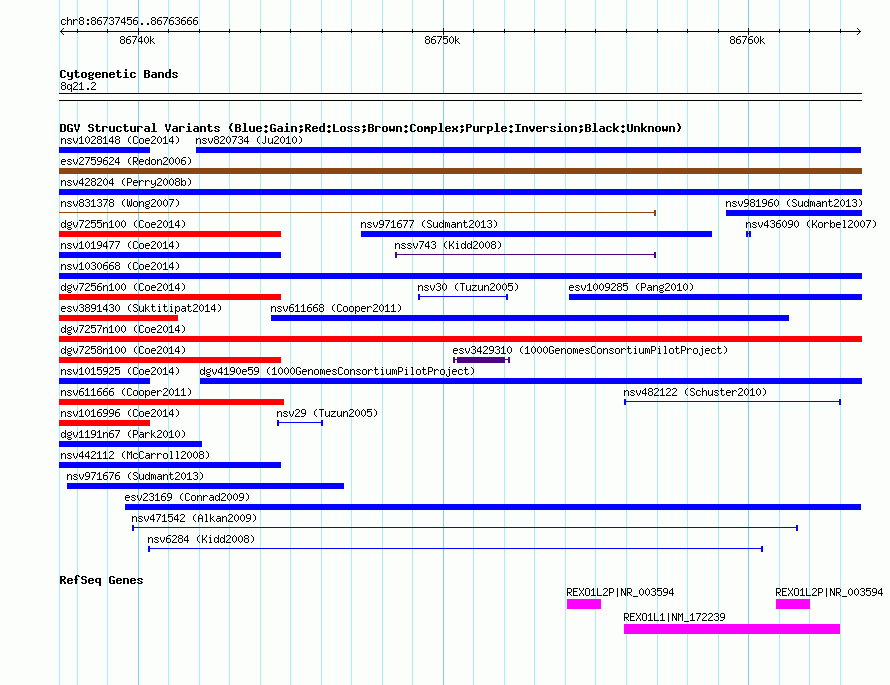
Task: Open dgv7256n100 (Coe2014) label
Action: pyautogui.click(x=123, y=287)
